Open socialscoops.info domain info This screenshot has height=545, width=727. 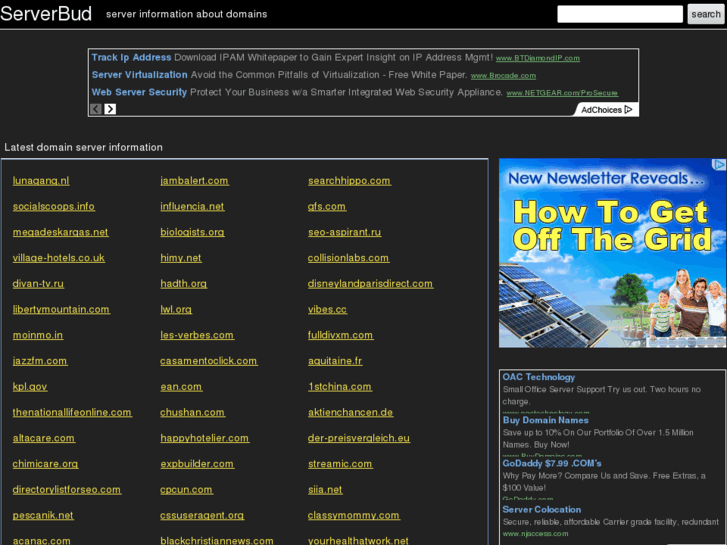point(54,206)
